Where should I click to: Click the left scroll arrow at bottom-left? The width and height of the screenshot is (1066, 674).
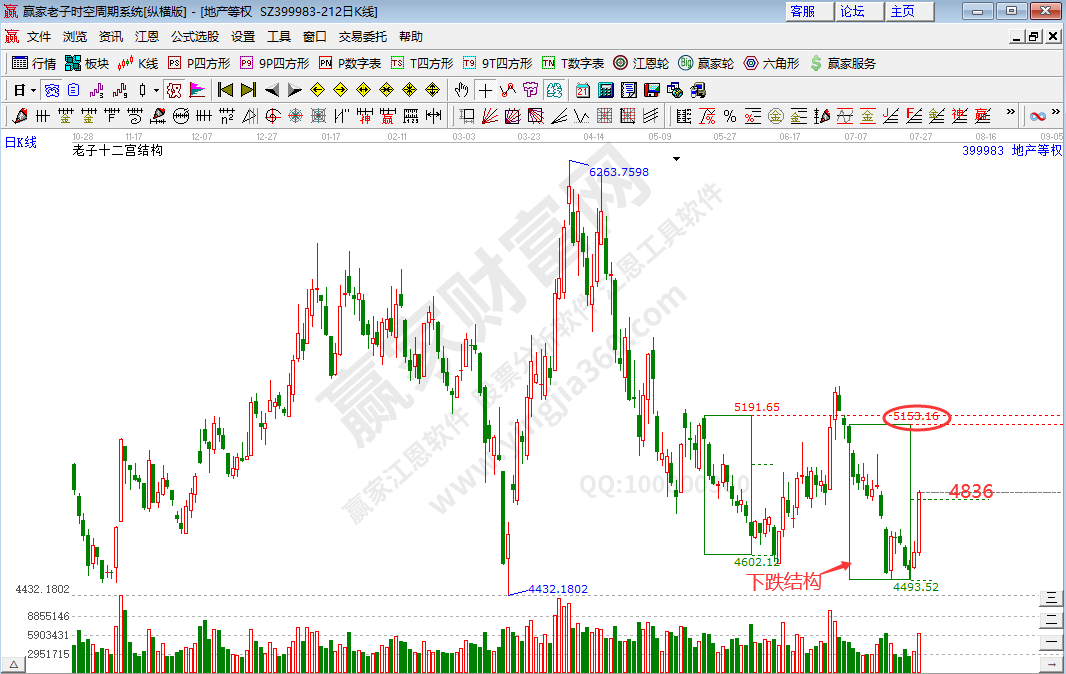(x=14, y=664)
